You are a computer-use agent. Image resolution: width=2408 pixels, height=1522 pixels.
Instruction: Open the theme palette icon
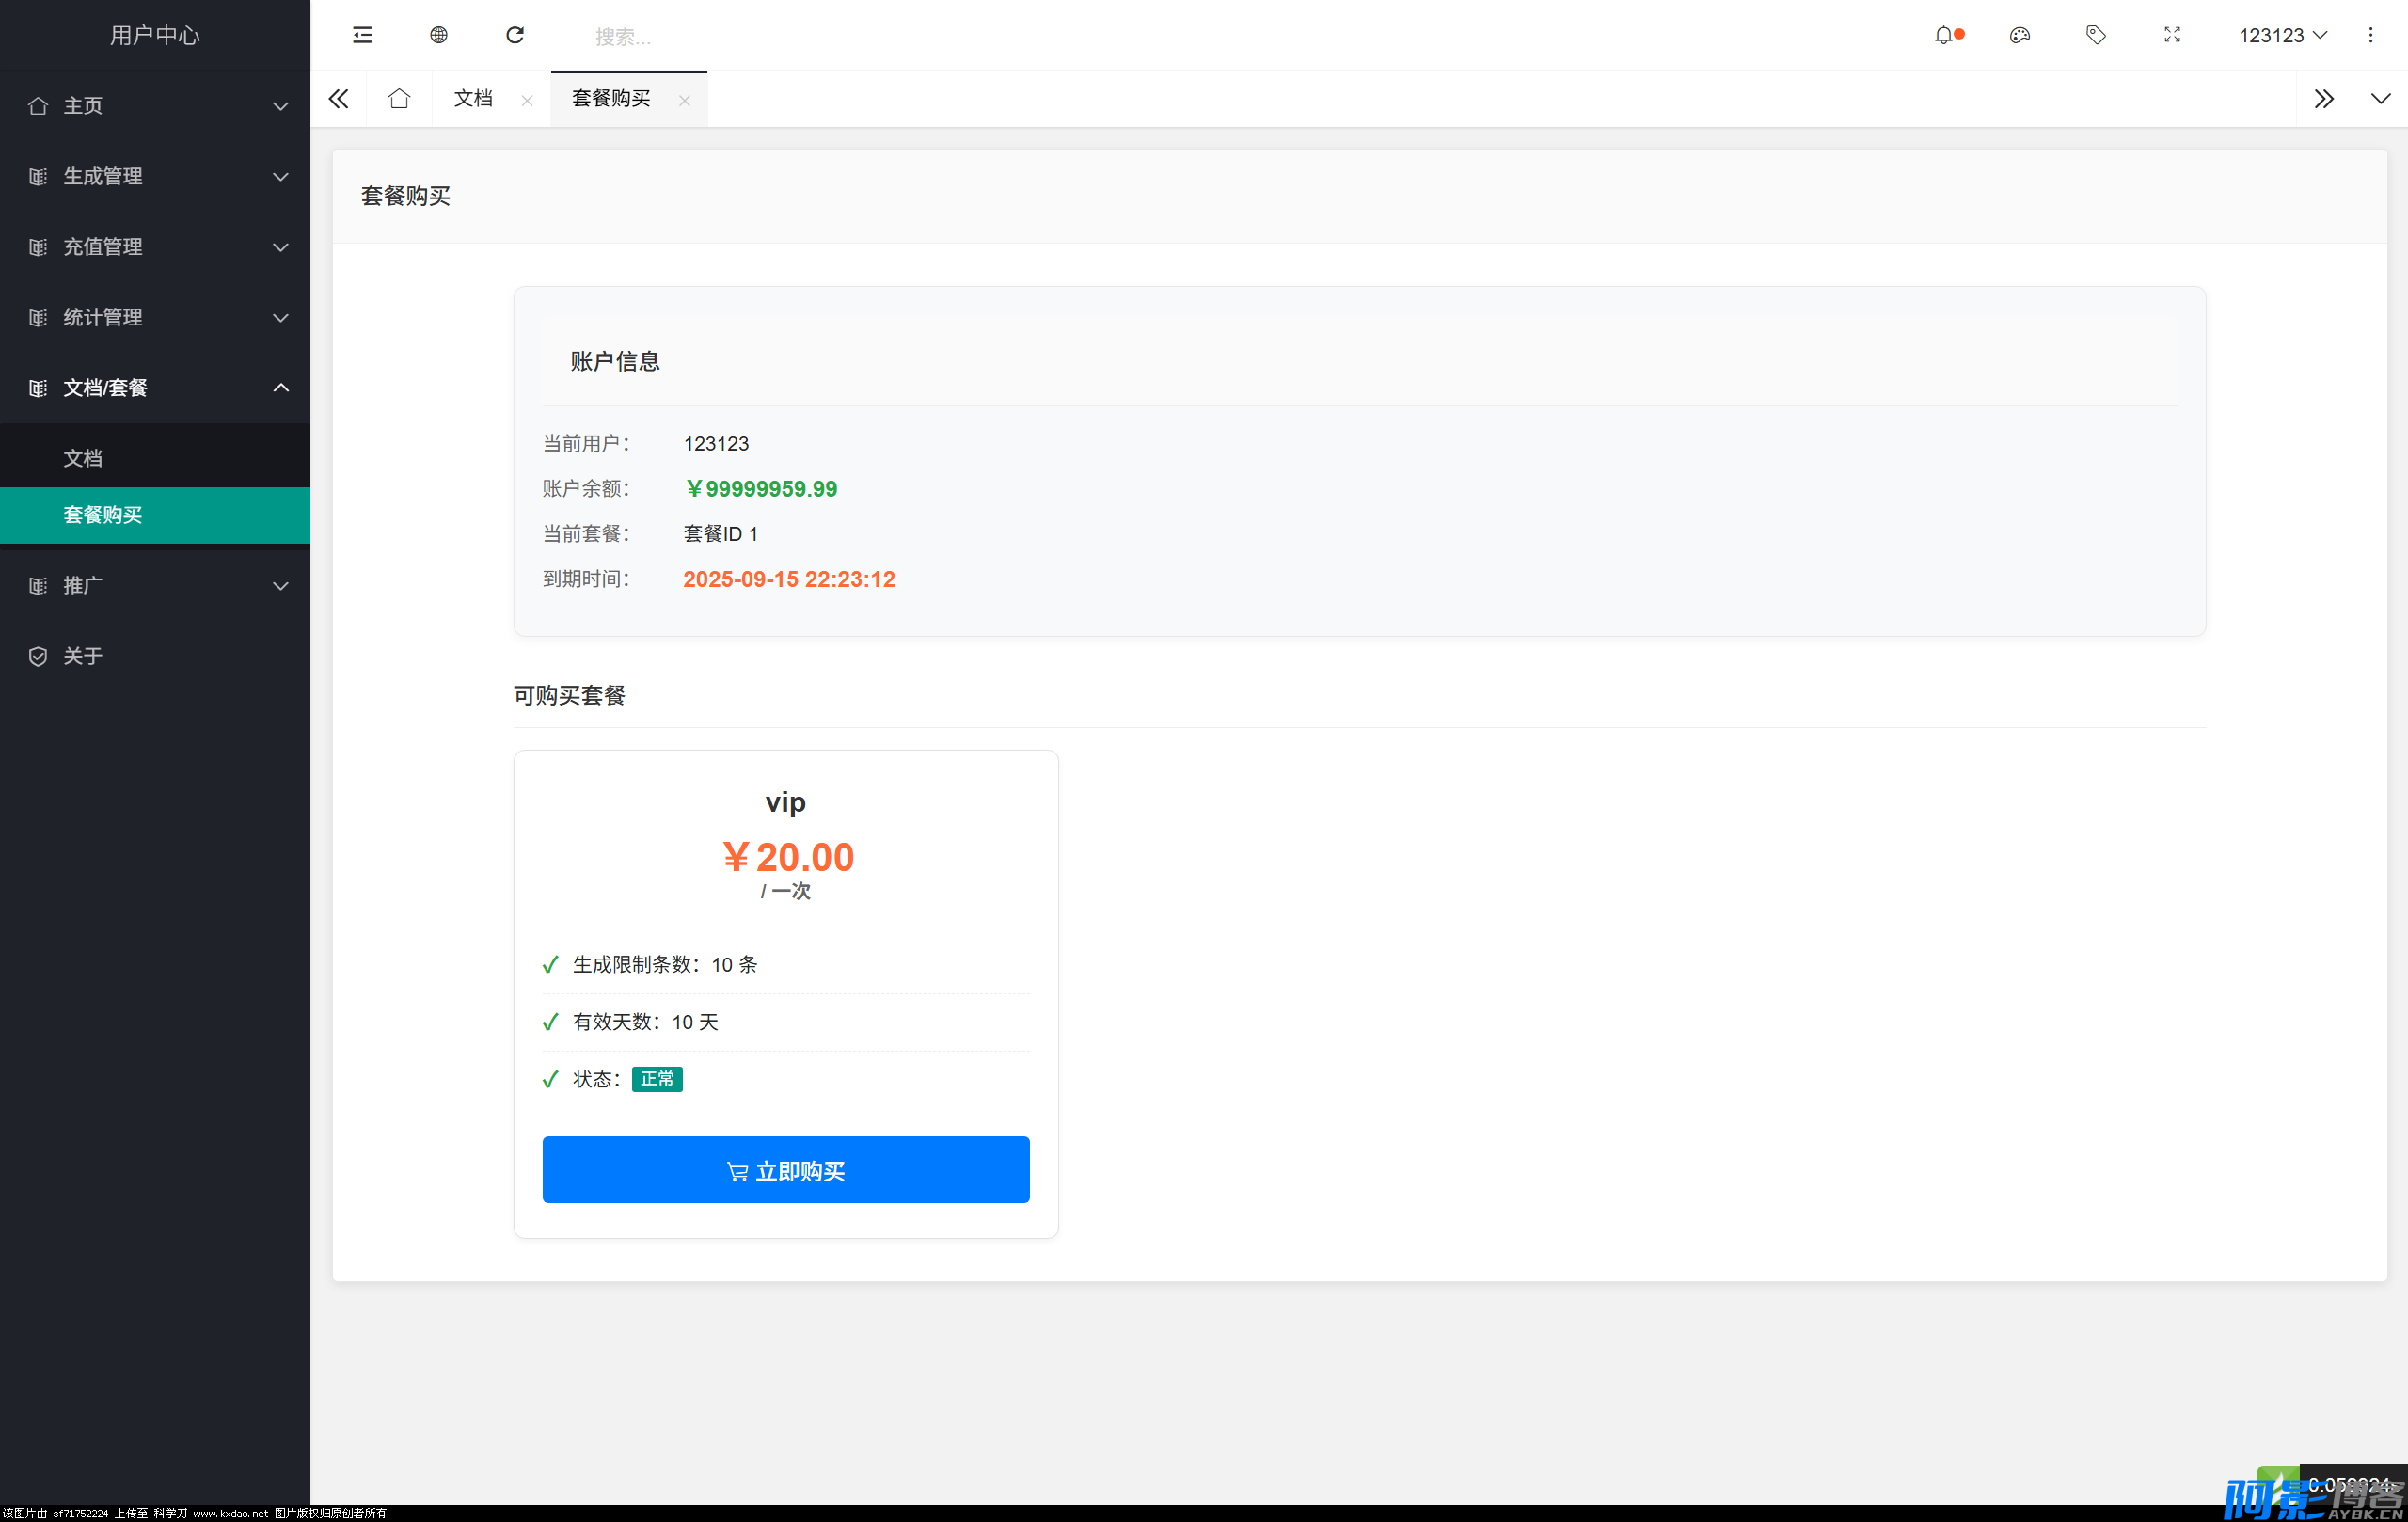click(2019, 35)
